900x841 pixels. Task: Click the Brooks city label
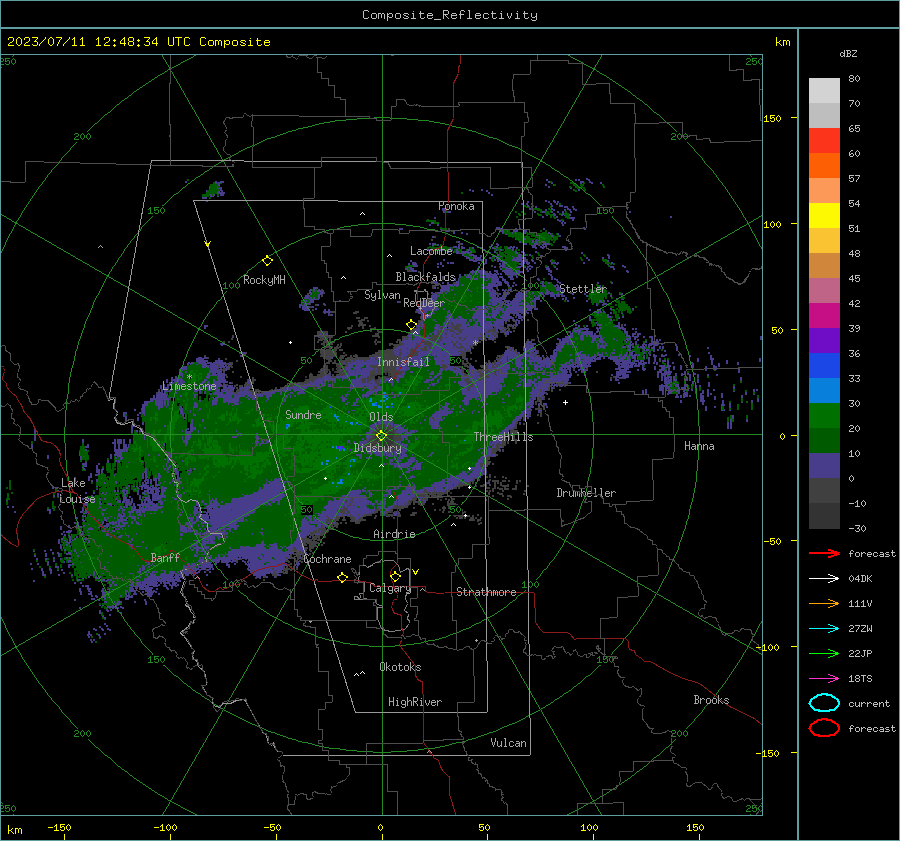click(711, 700)
